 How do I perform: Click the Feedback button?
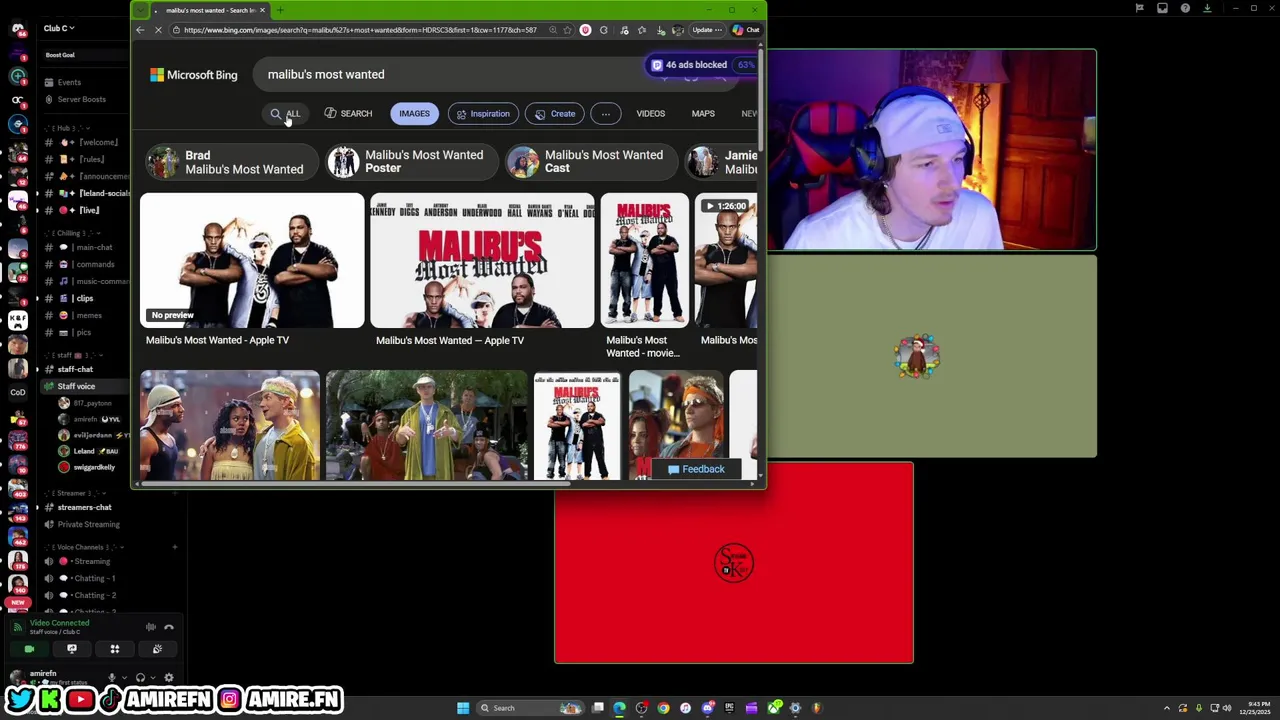pyautogui.click(x=696, y=469)
